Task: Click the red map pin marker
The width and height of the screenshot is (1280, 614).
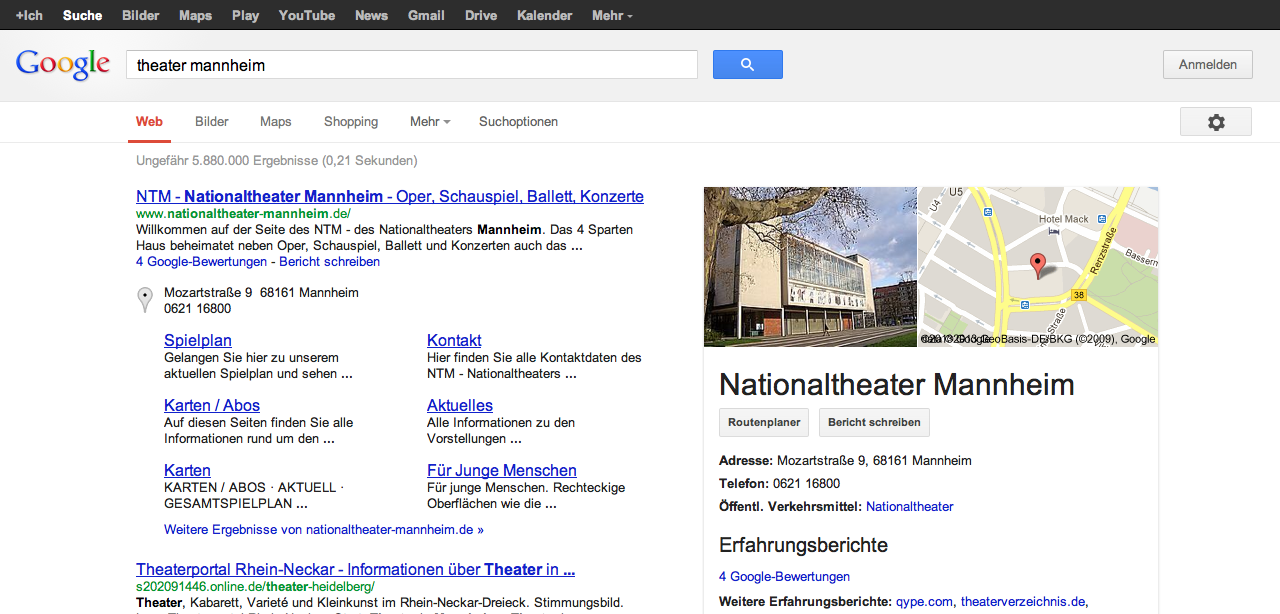Action: pyautogui.click(x=1038, y=265)
